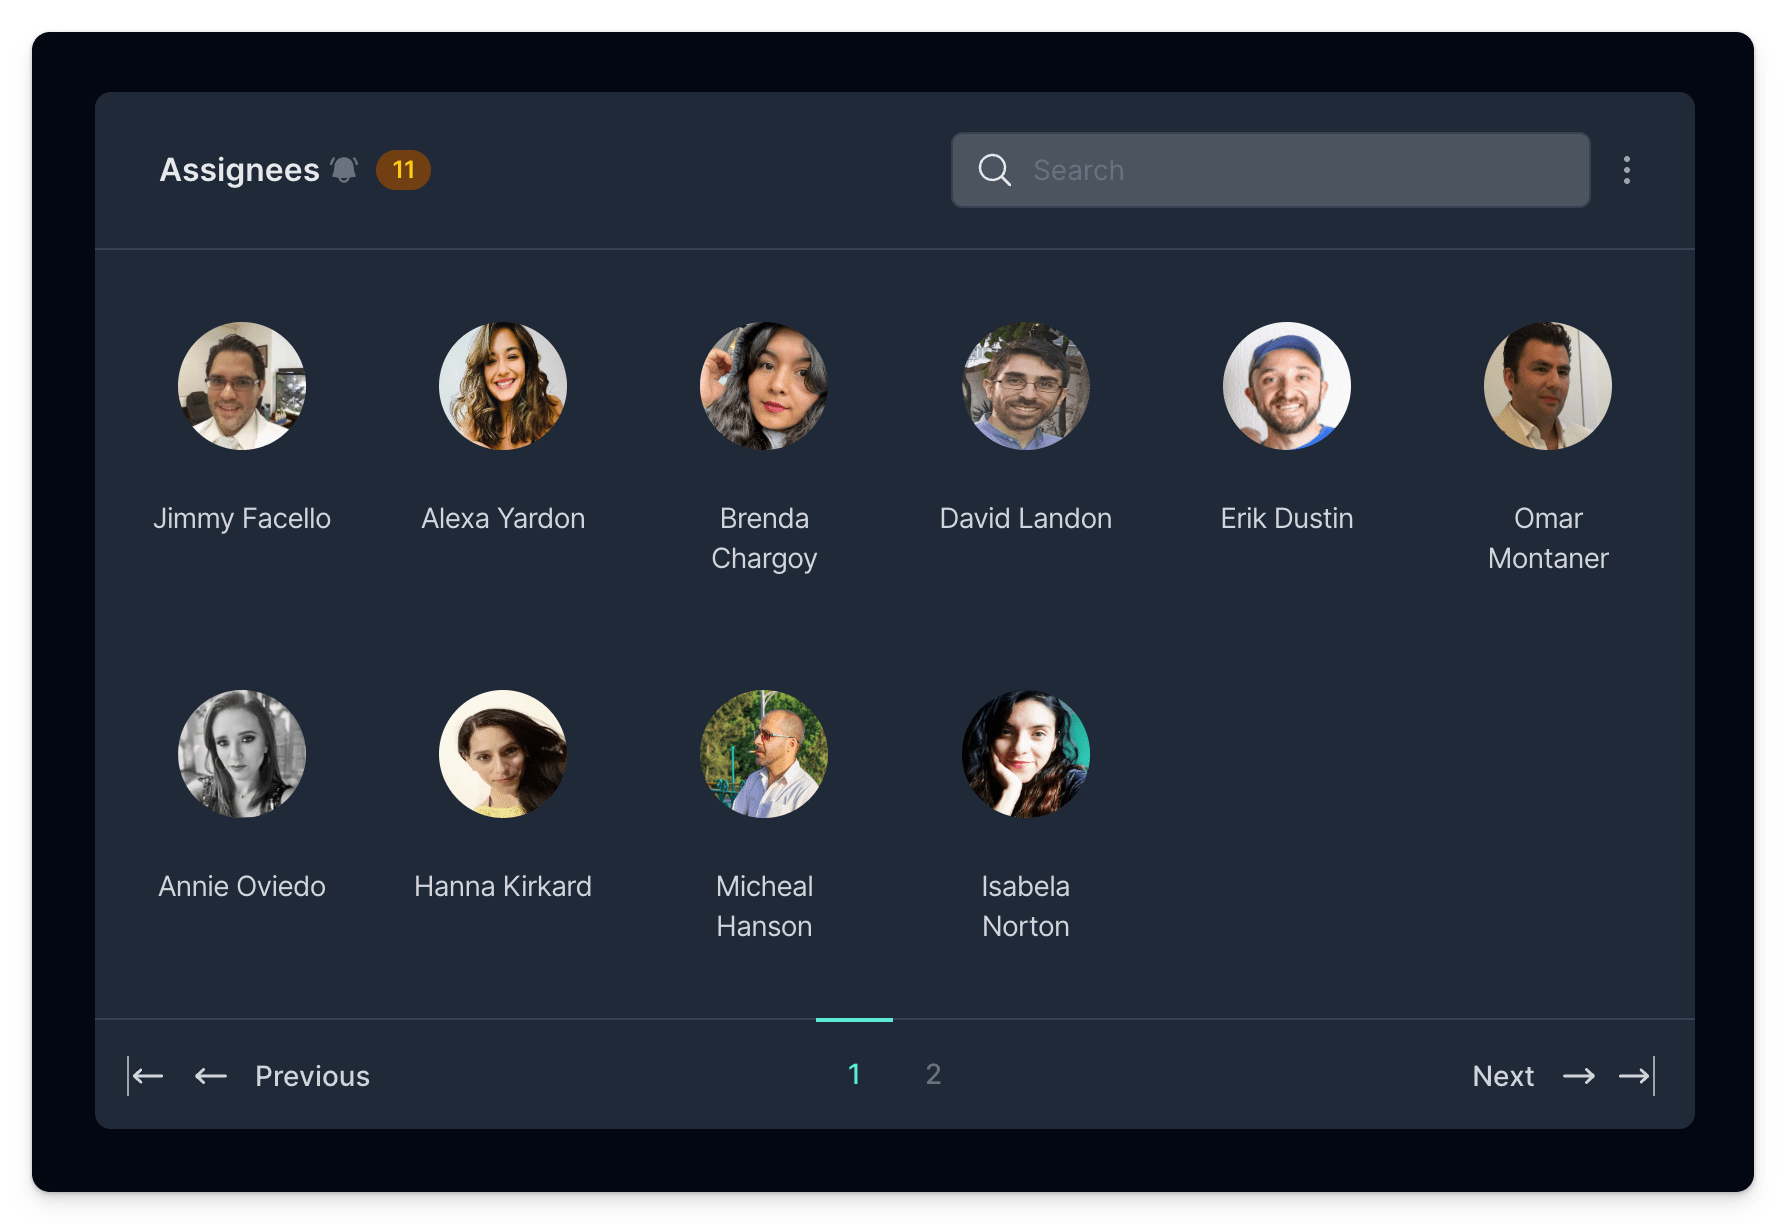The height and width of the screenshot is (1224, 1786).
Task: Click Erik Dustin's profile picture
Action: point(1287,386)
